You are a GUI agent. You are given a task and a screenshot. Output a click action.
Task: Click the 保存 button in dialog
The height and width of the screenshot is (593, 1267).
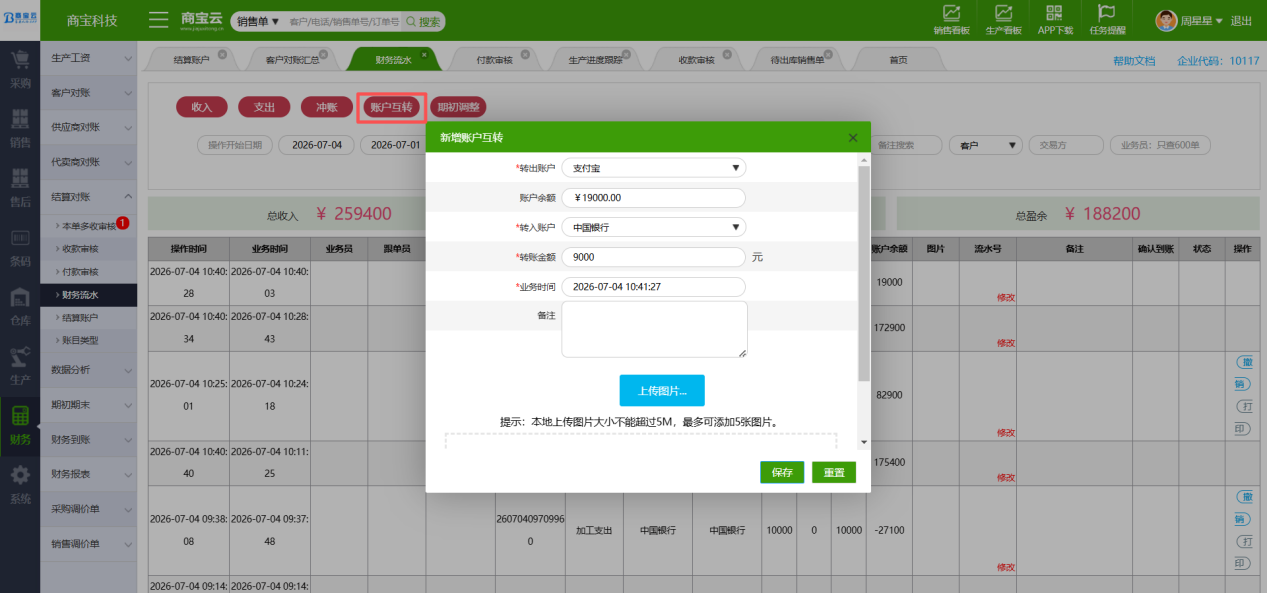tap(782, 472)
